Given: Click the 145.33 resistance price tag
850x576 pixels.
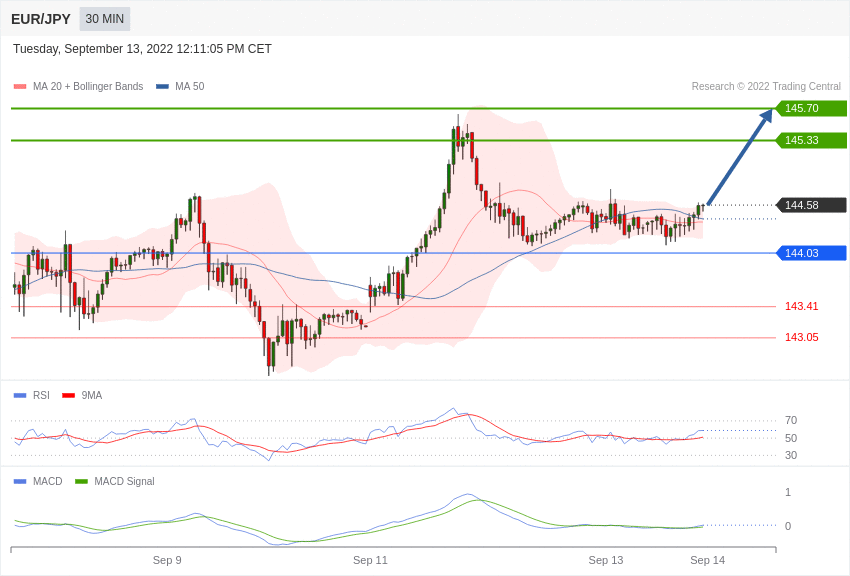Looking at the screenshot, I should coord(811,140).
